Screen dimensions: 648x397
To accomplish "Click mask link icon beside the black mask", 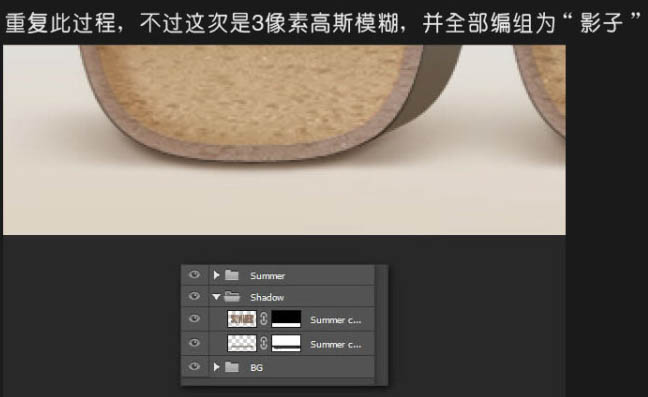I will point(264,319).
